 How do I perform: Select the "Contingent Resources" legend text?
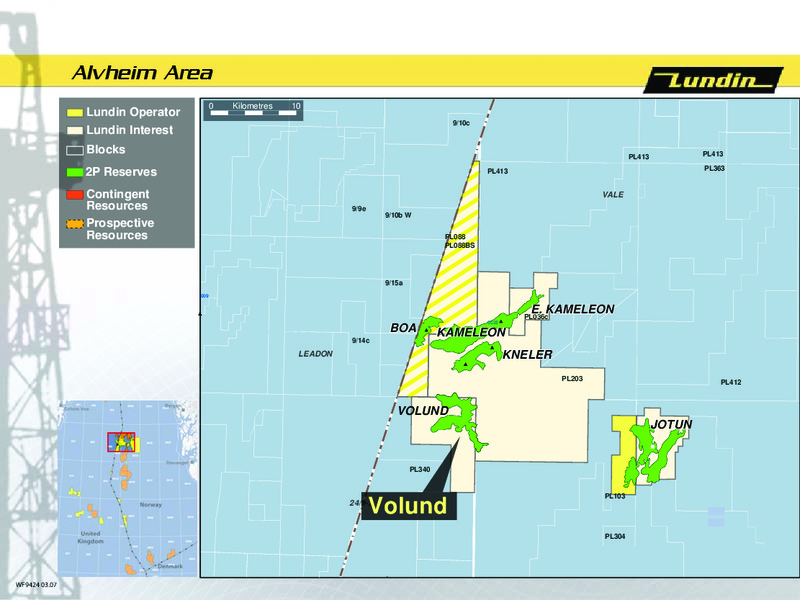click(118, 200)
